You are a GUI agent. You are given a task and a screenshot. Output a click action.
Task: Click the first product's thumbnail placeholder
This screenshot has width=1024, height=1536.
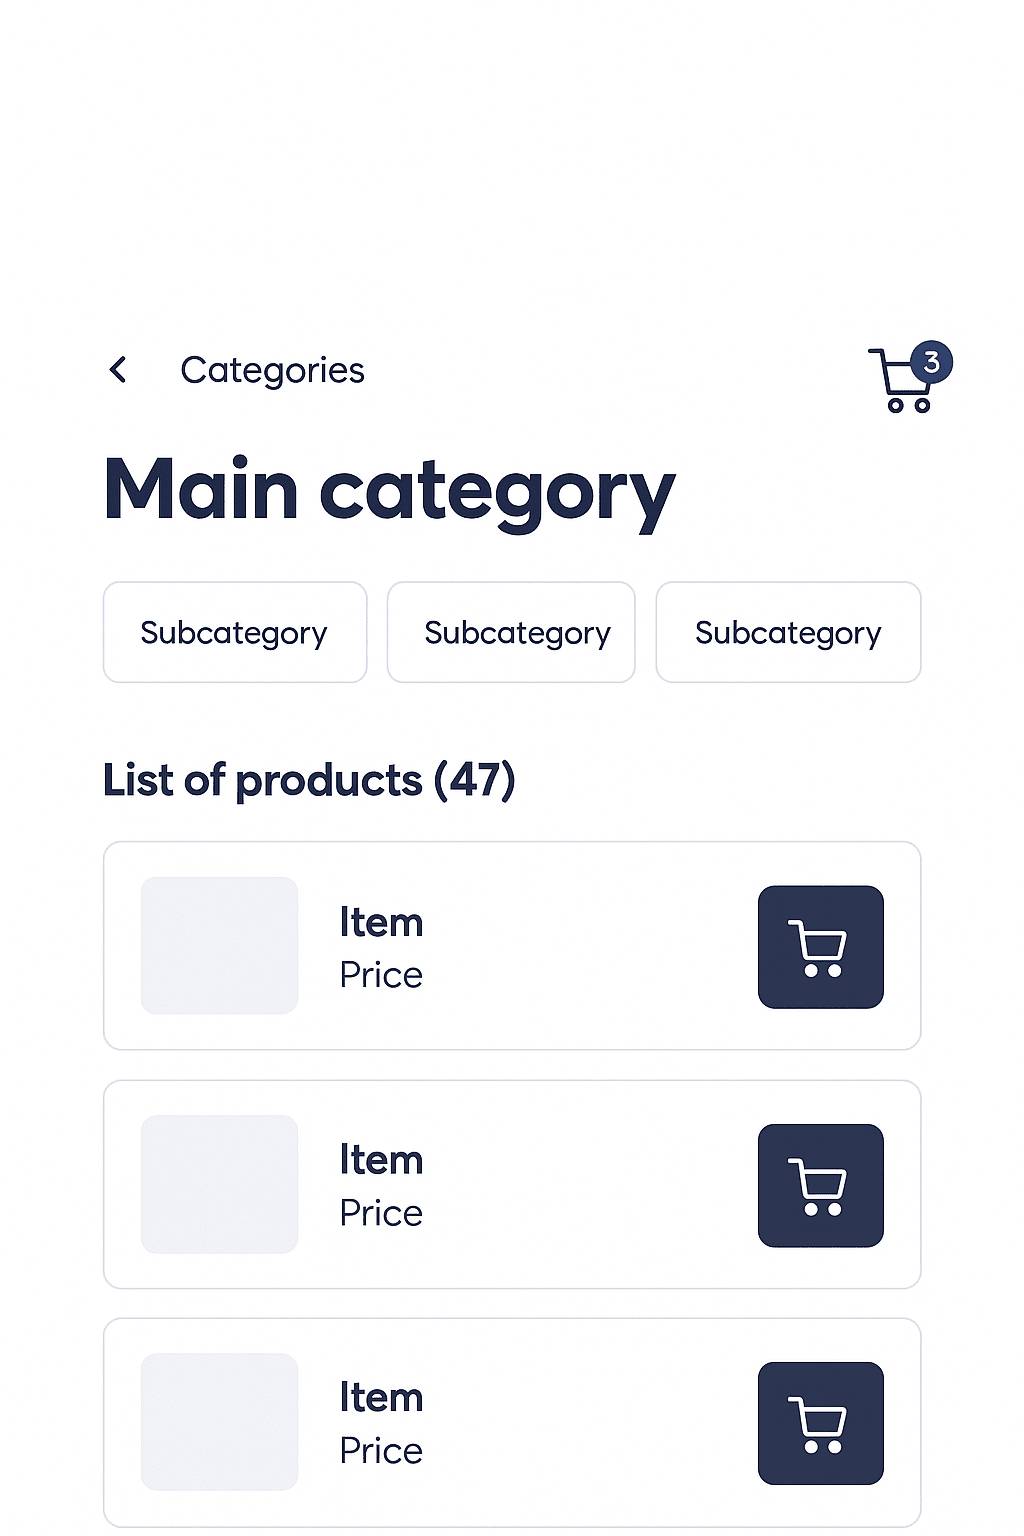(219, 946)
